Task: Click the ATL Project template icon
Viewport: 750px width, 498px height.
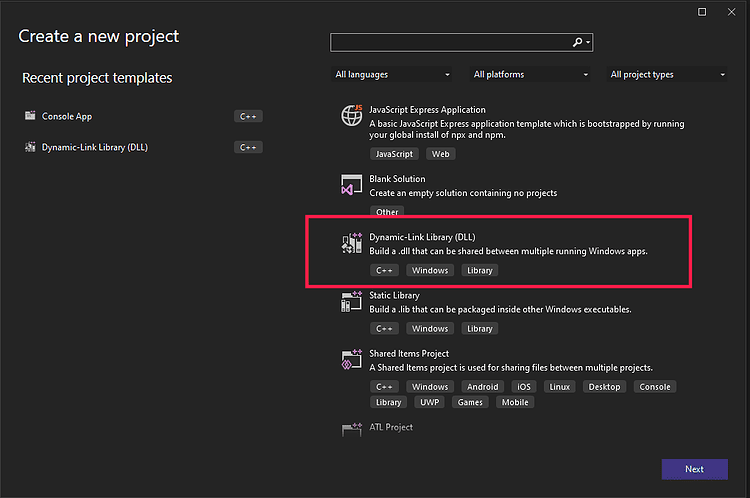Action: [x=351, y=430]
